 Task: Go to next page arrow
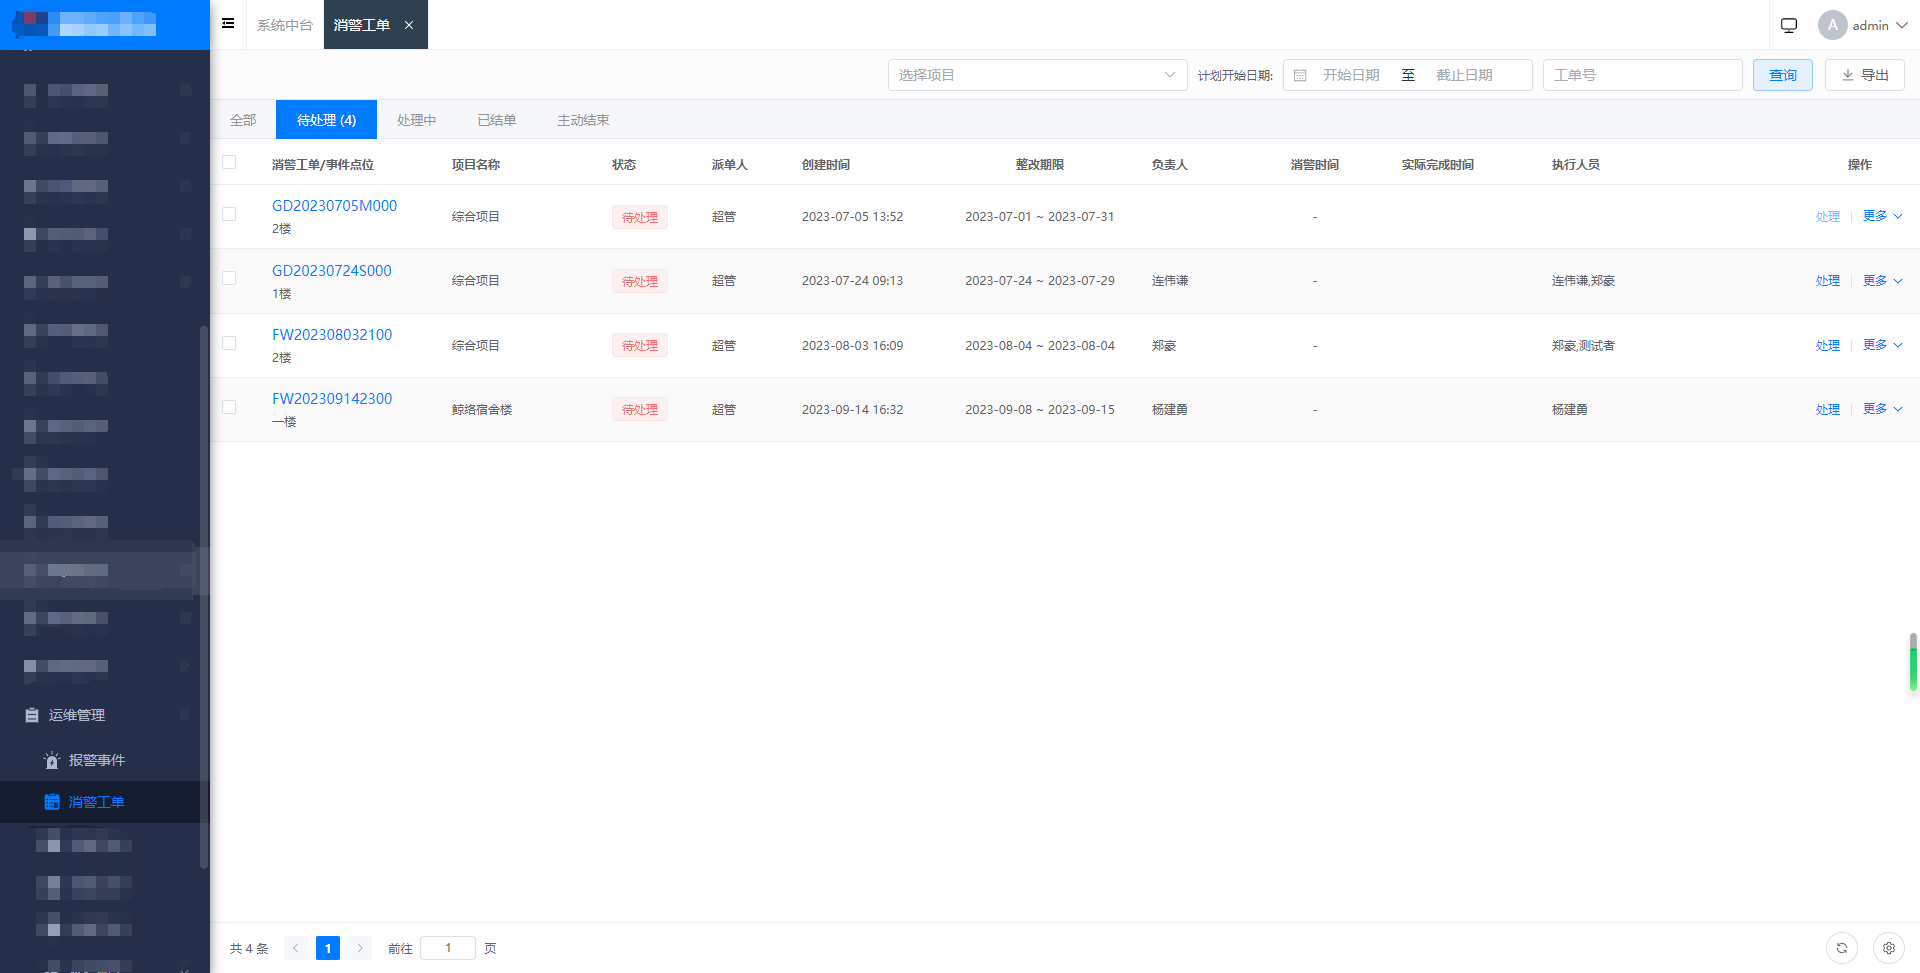(x=360, y=948)
